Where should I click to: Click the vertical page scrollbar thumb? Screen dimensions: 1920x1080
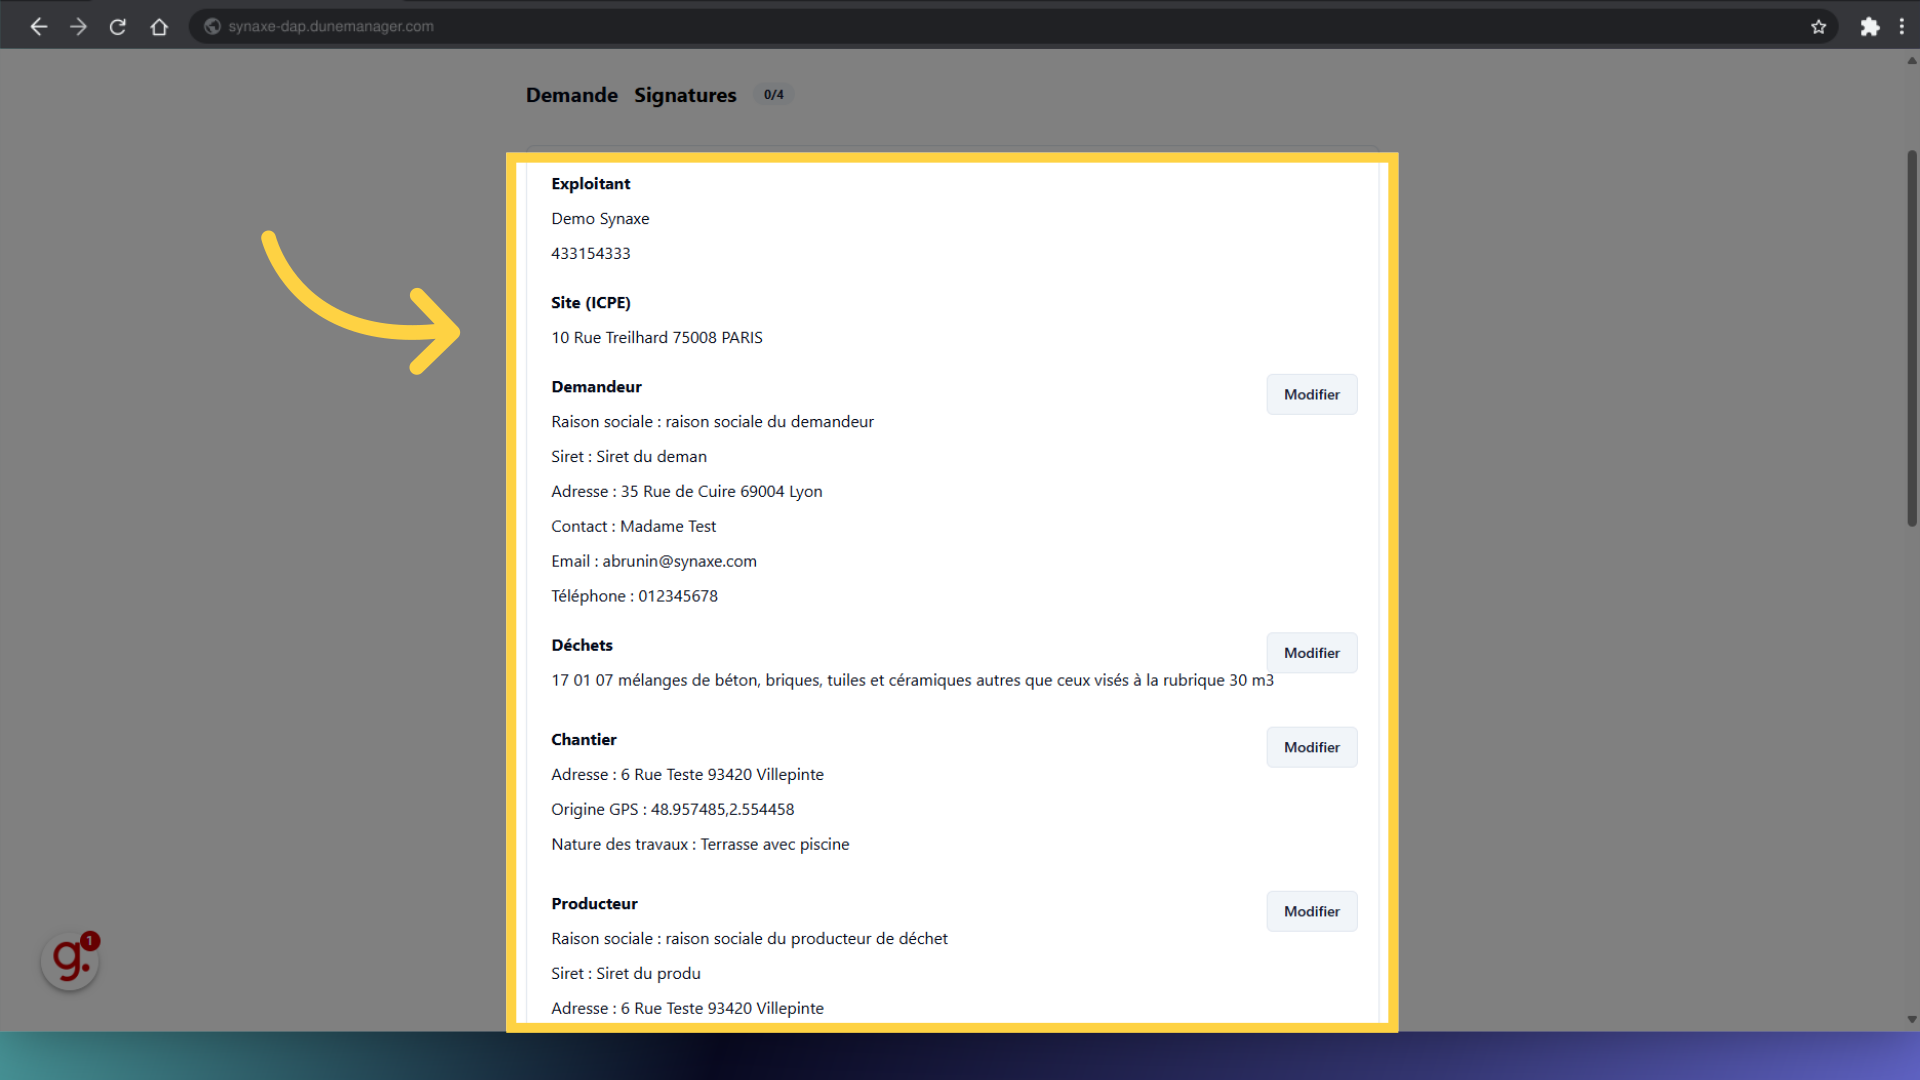click(x=1911, y=340)
